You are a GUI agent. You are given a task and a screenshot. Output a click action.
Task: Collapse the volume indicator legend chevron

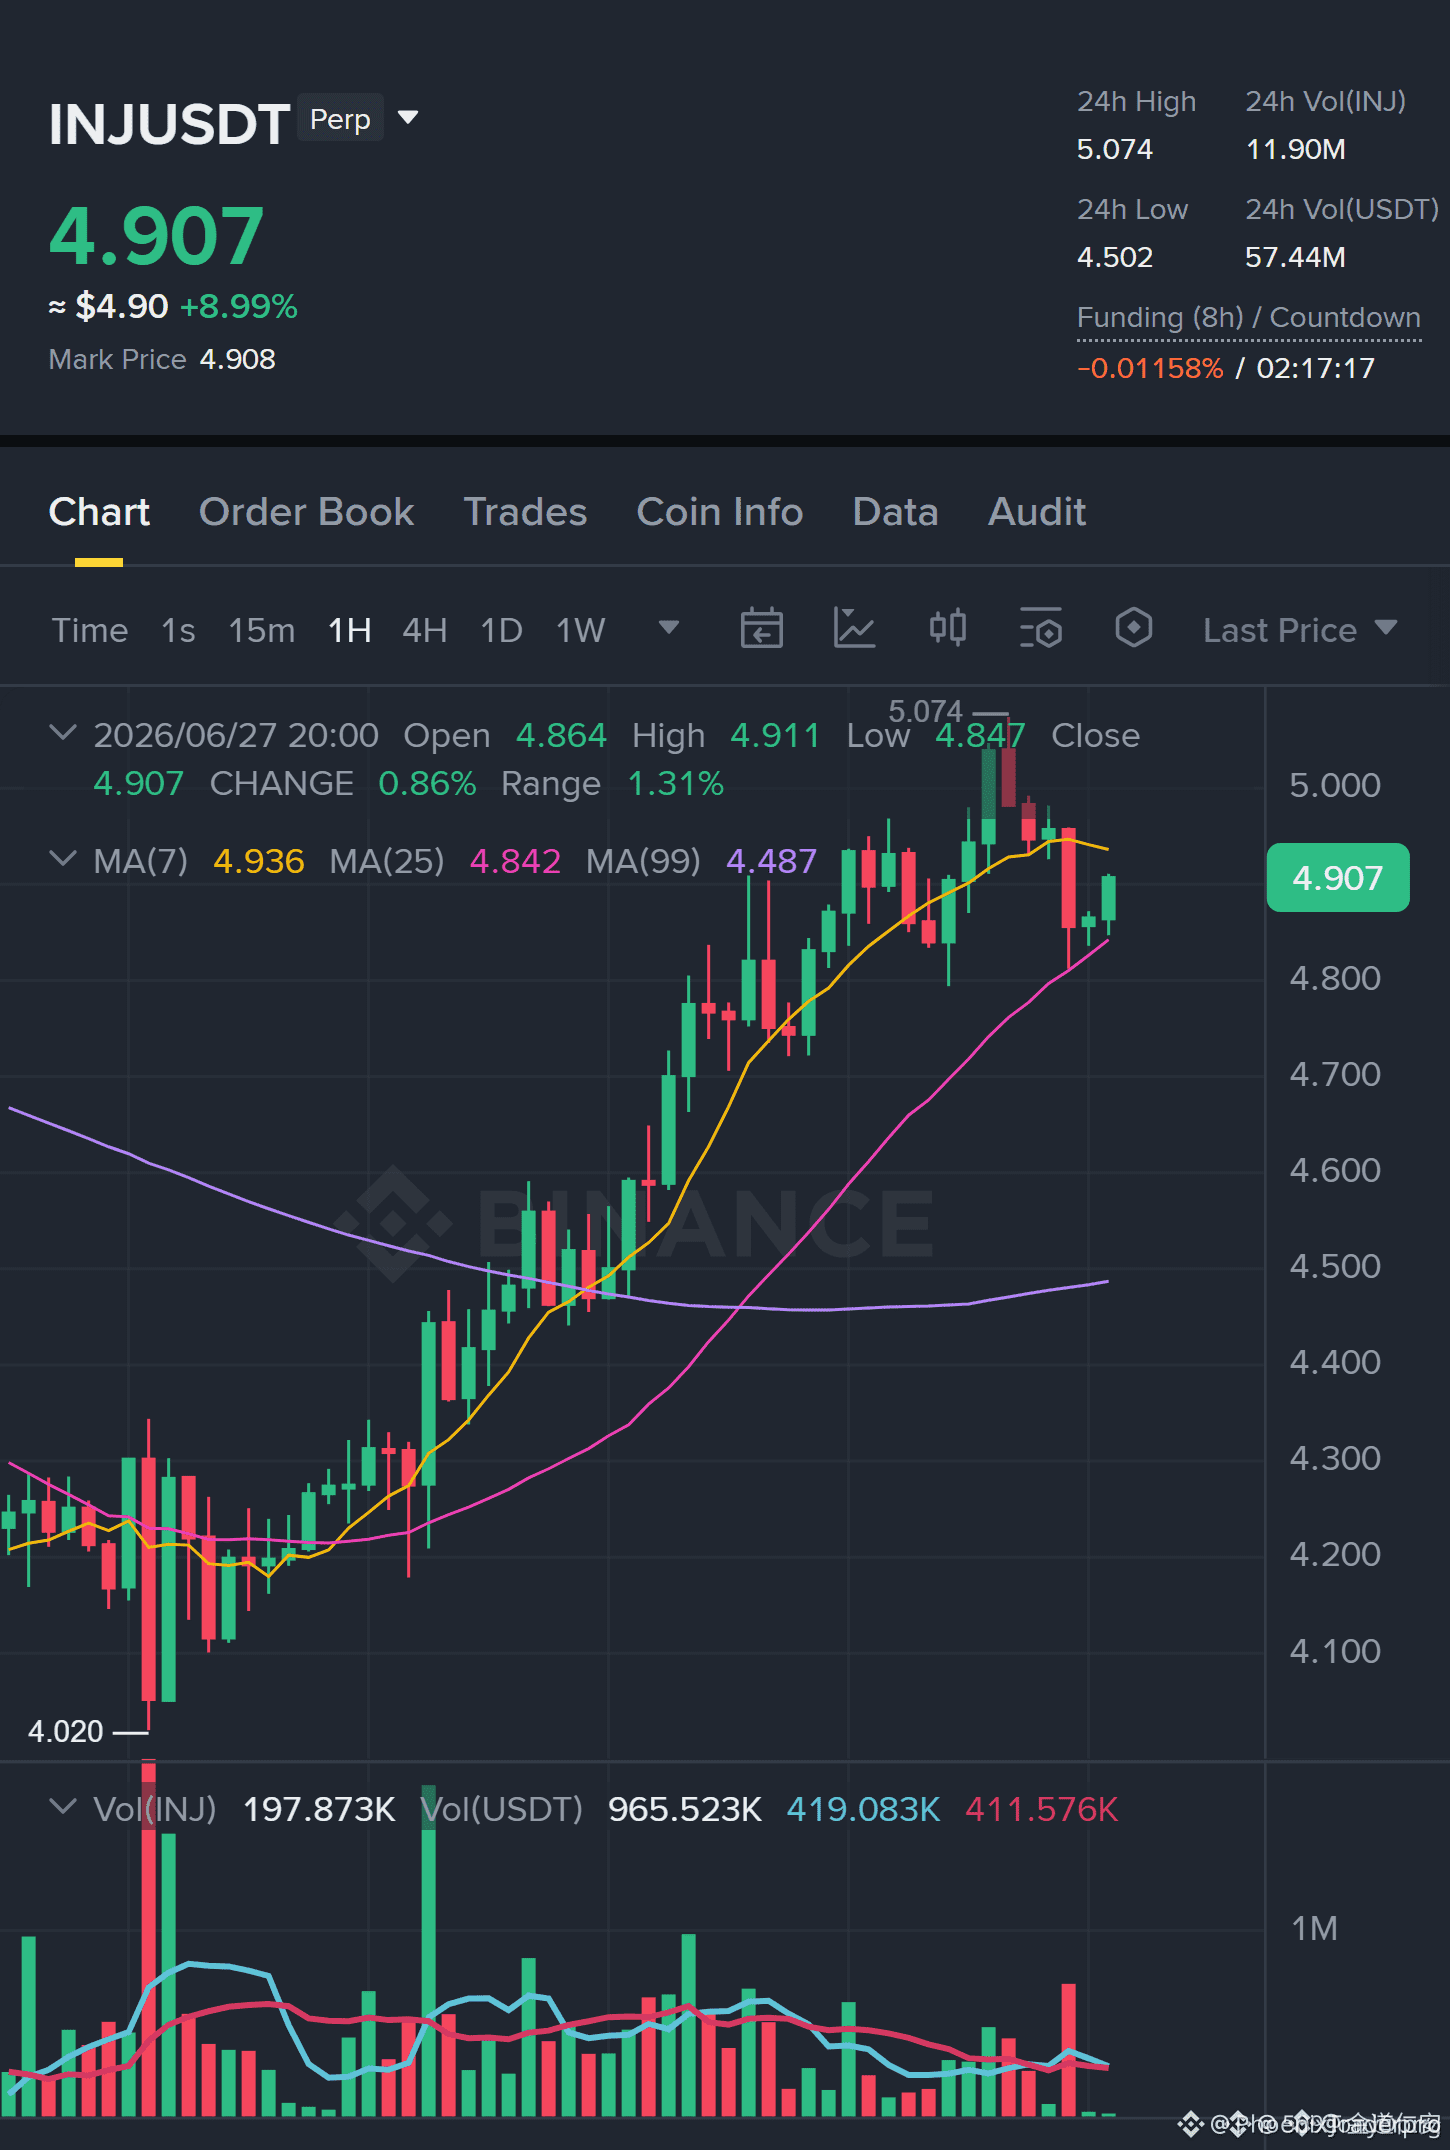click(62, 1807)
